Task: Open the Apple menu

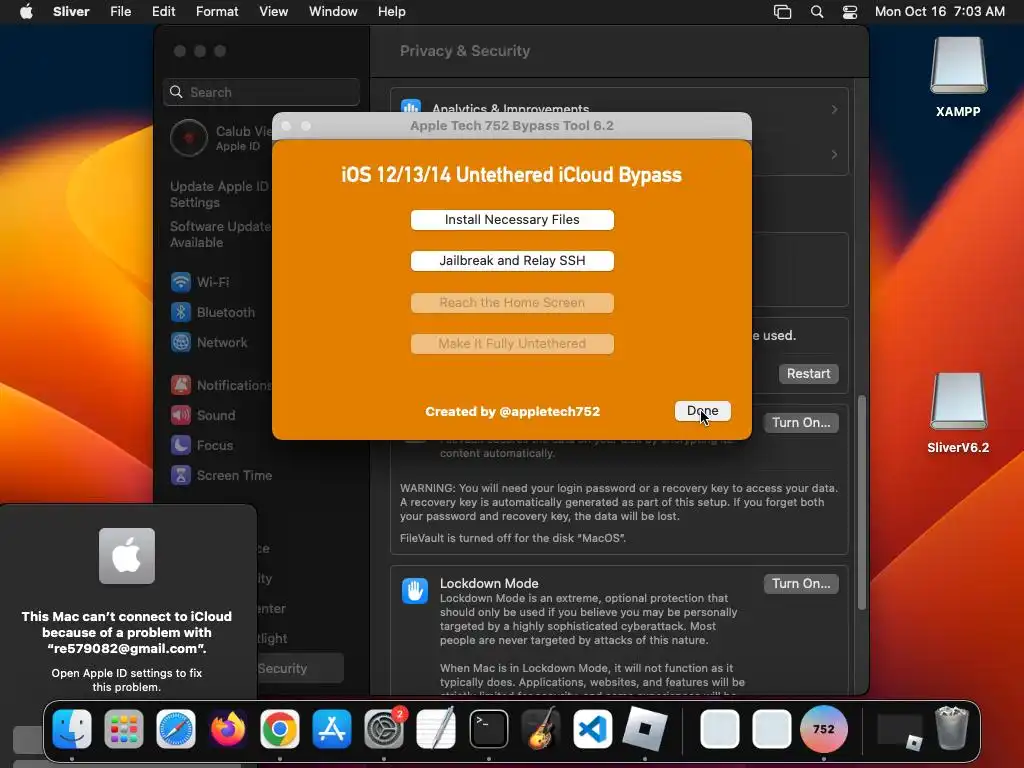Action: coord(26,12)
